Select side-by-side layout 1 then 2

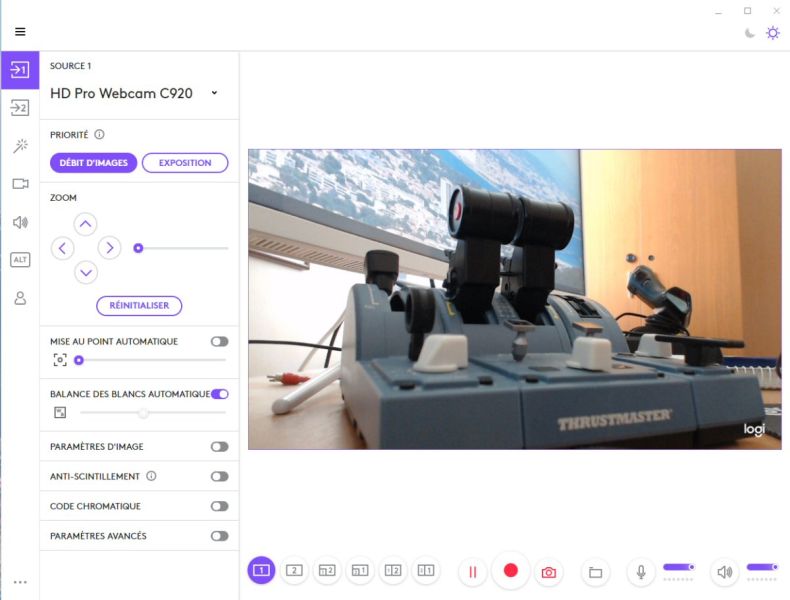(393, 570)
